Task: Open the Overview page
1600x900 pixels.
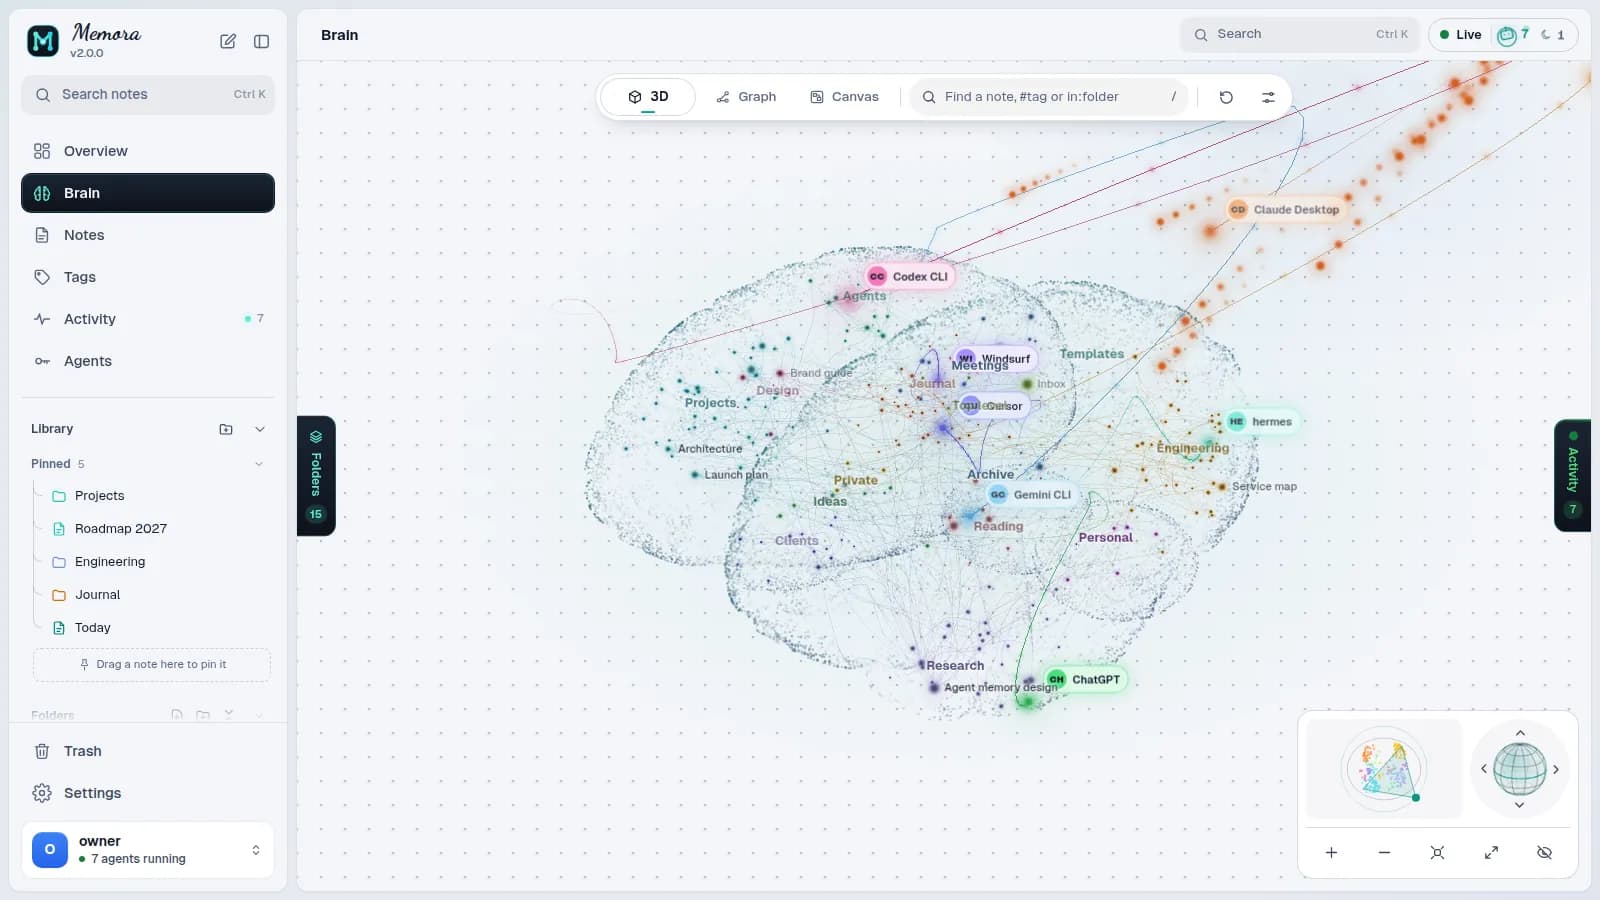Action: click(148, 151)
